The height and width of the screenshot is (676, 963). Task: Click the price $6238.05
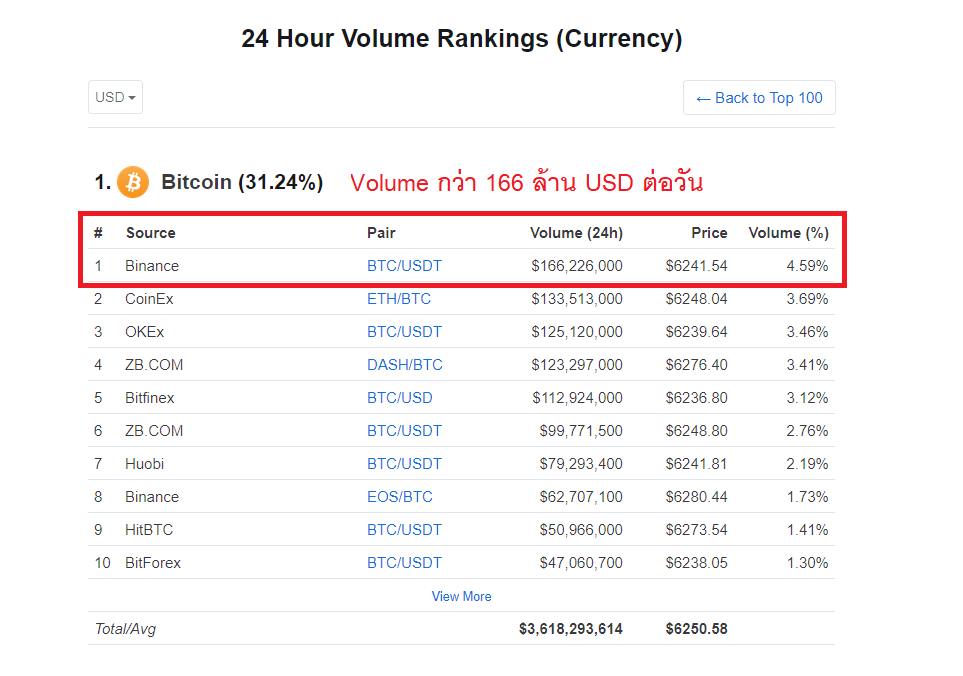[696, 563]
